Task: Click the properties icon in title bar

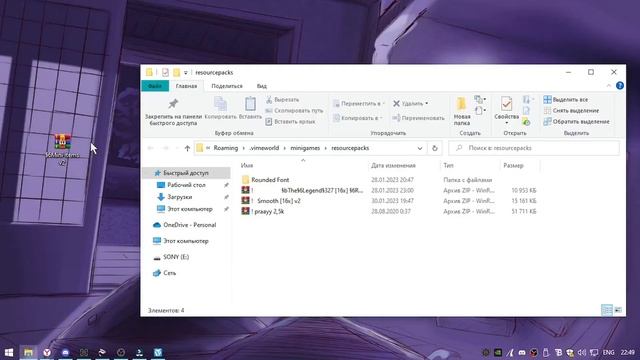Action: click(165, 72)
